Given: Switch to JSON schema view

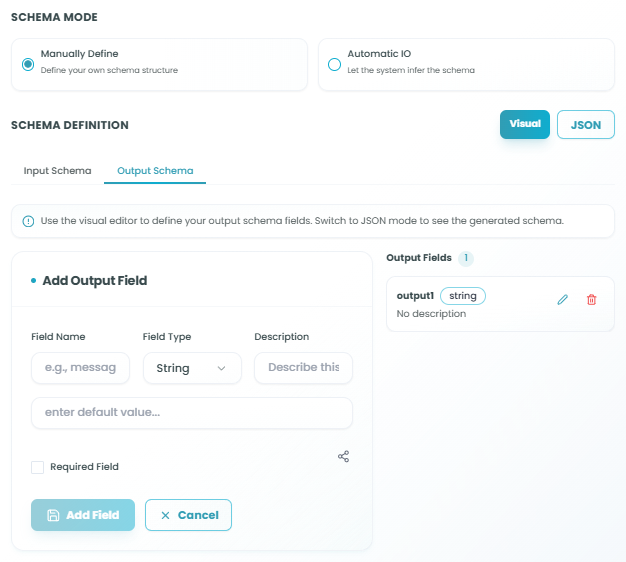Looking at the screenshot, I should [585, 125].
